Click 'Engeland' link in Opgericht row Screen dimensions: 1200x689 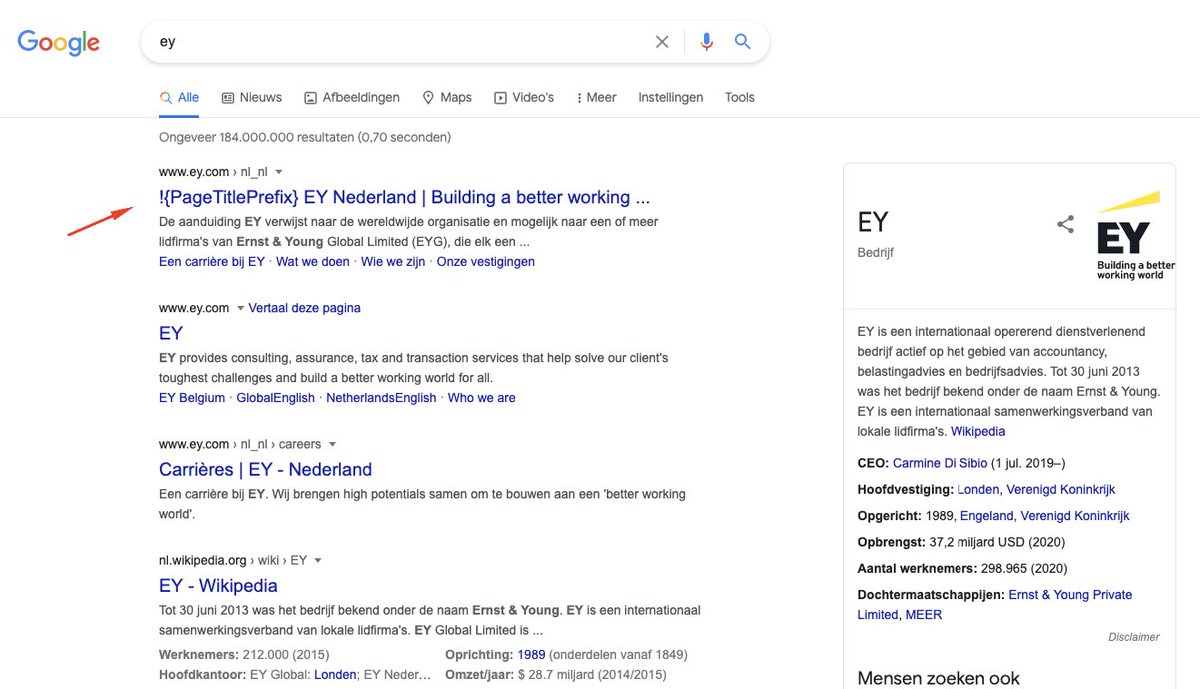pos(987,516)
